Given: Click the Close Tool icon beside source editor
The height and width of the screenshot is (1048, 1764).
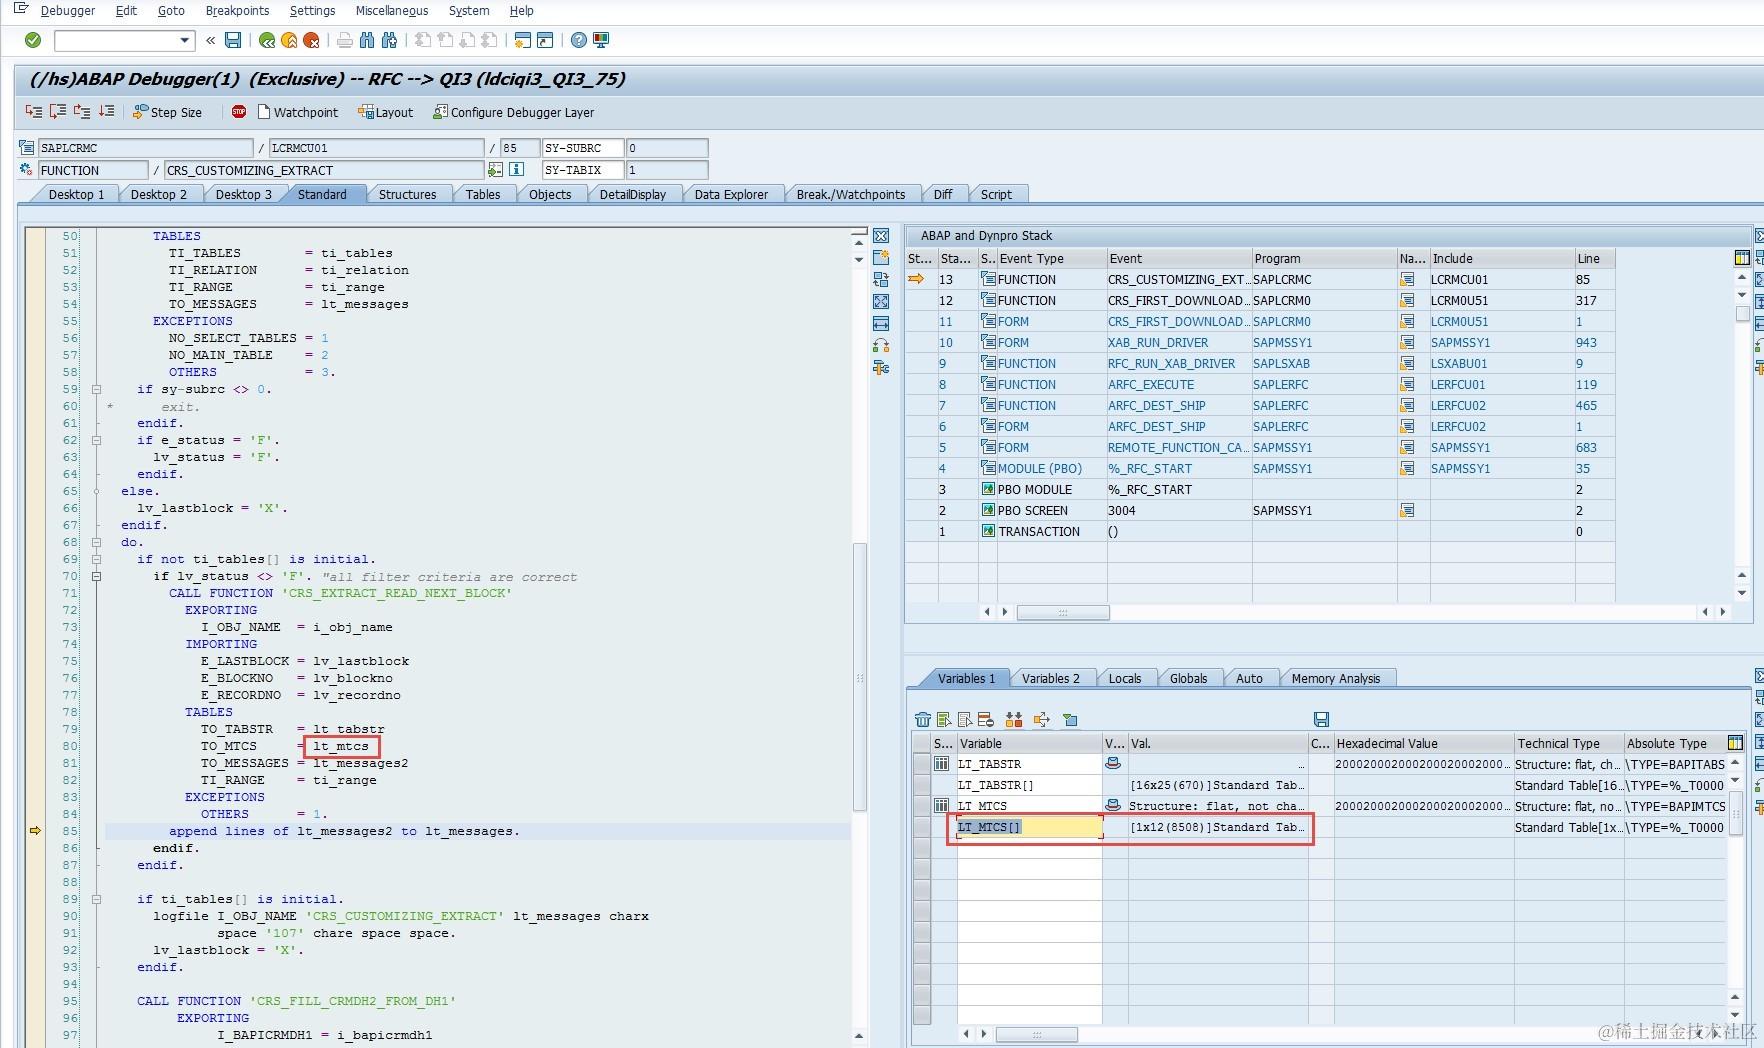Looking at the screenshot, I should click(x=881, y=236).
